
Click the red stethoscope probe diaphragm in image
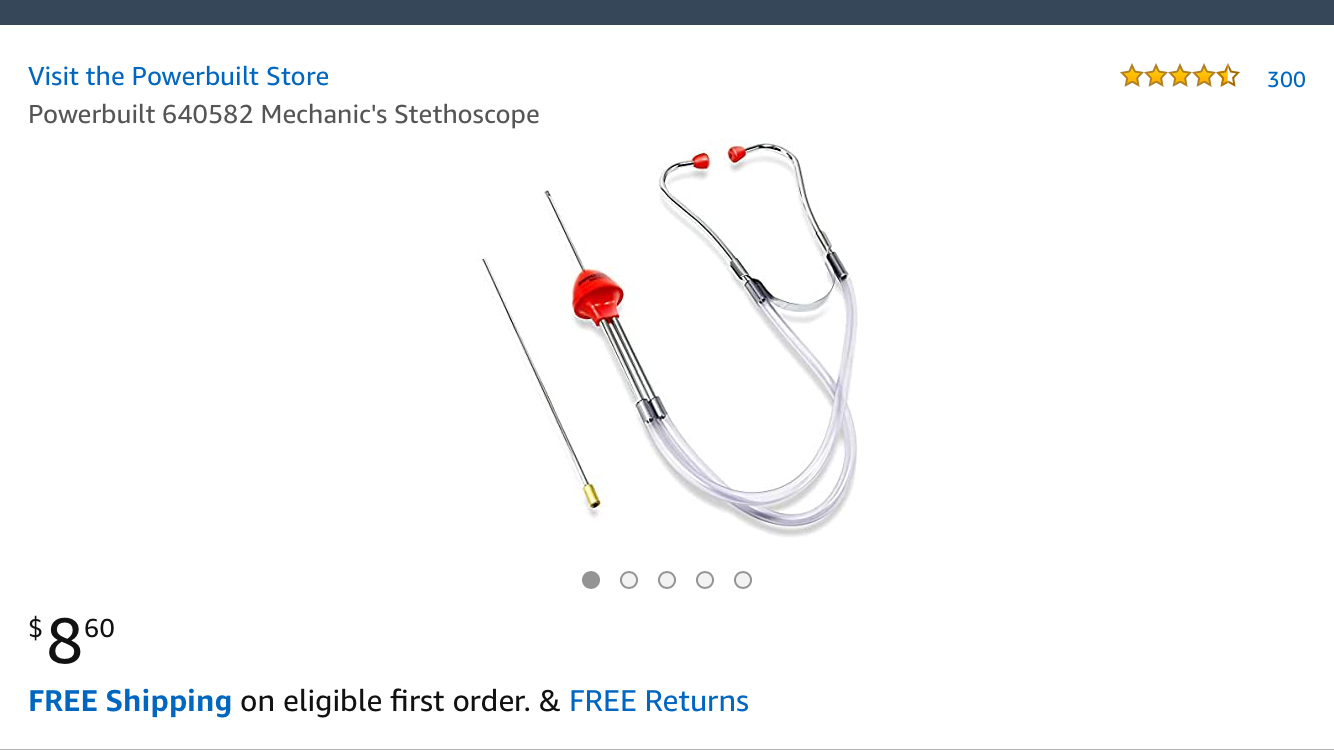tap(597, 294)
